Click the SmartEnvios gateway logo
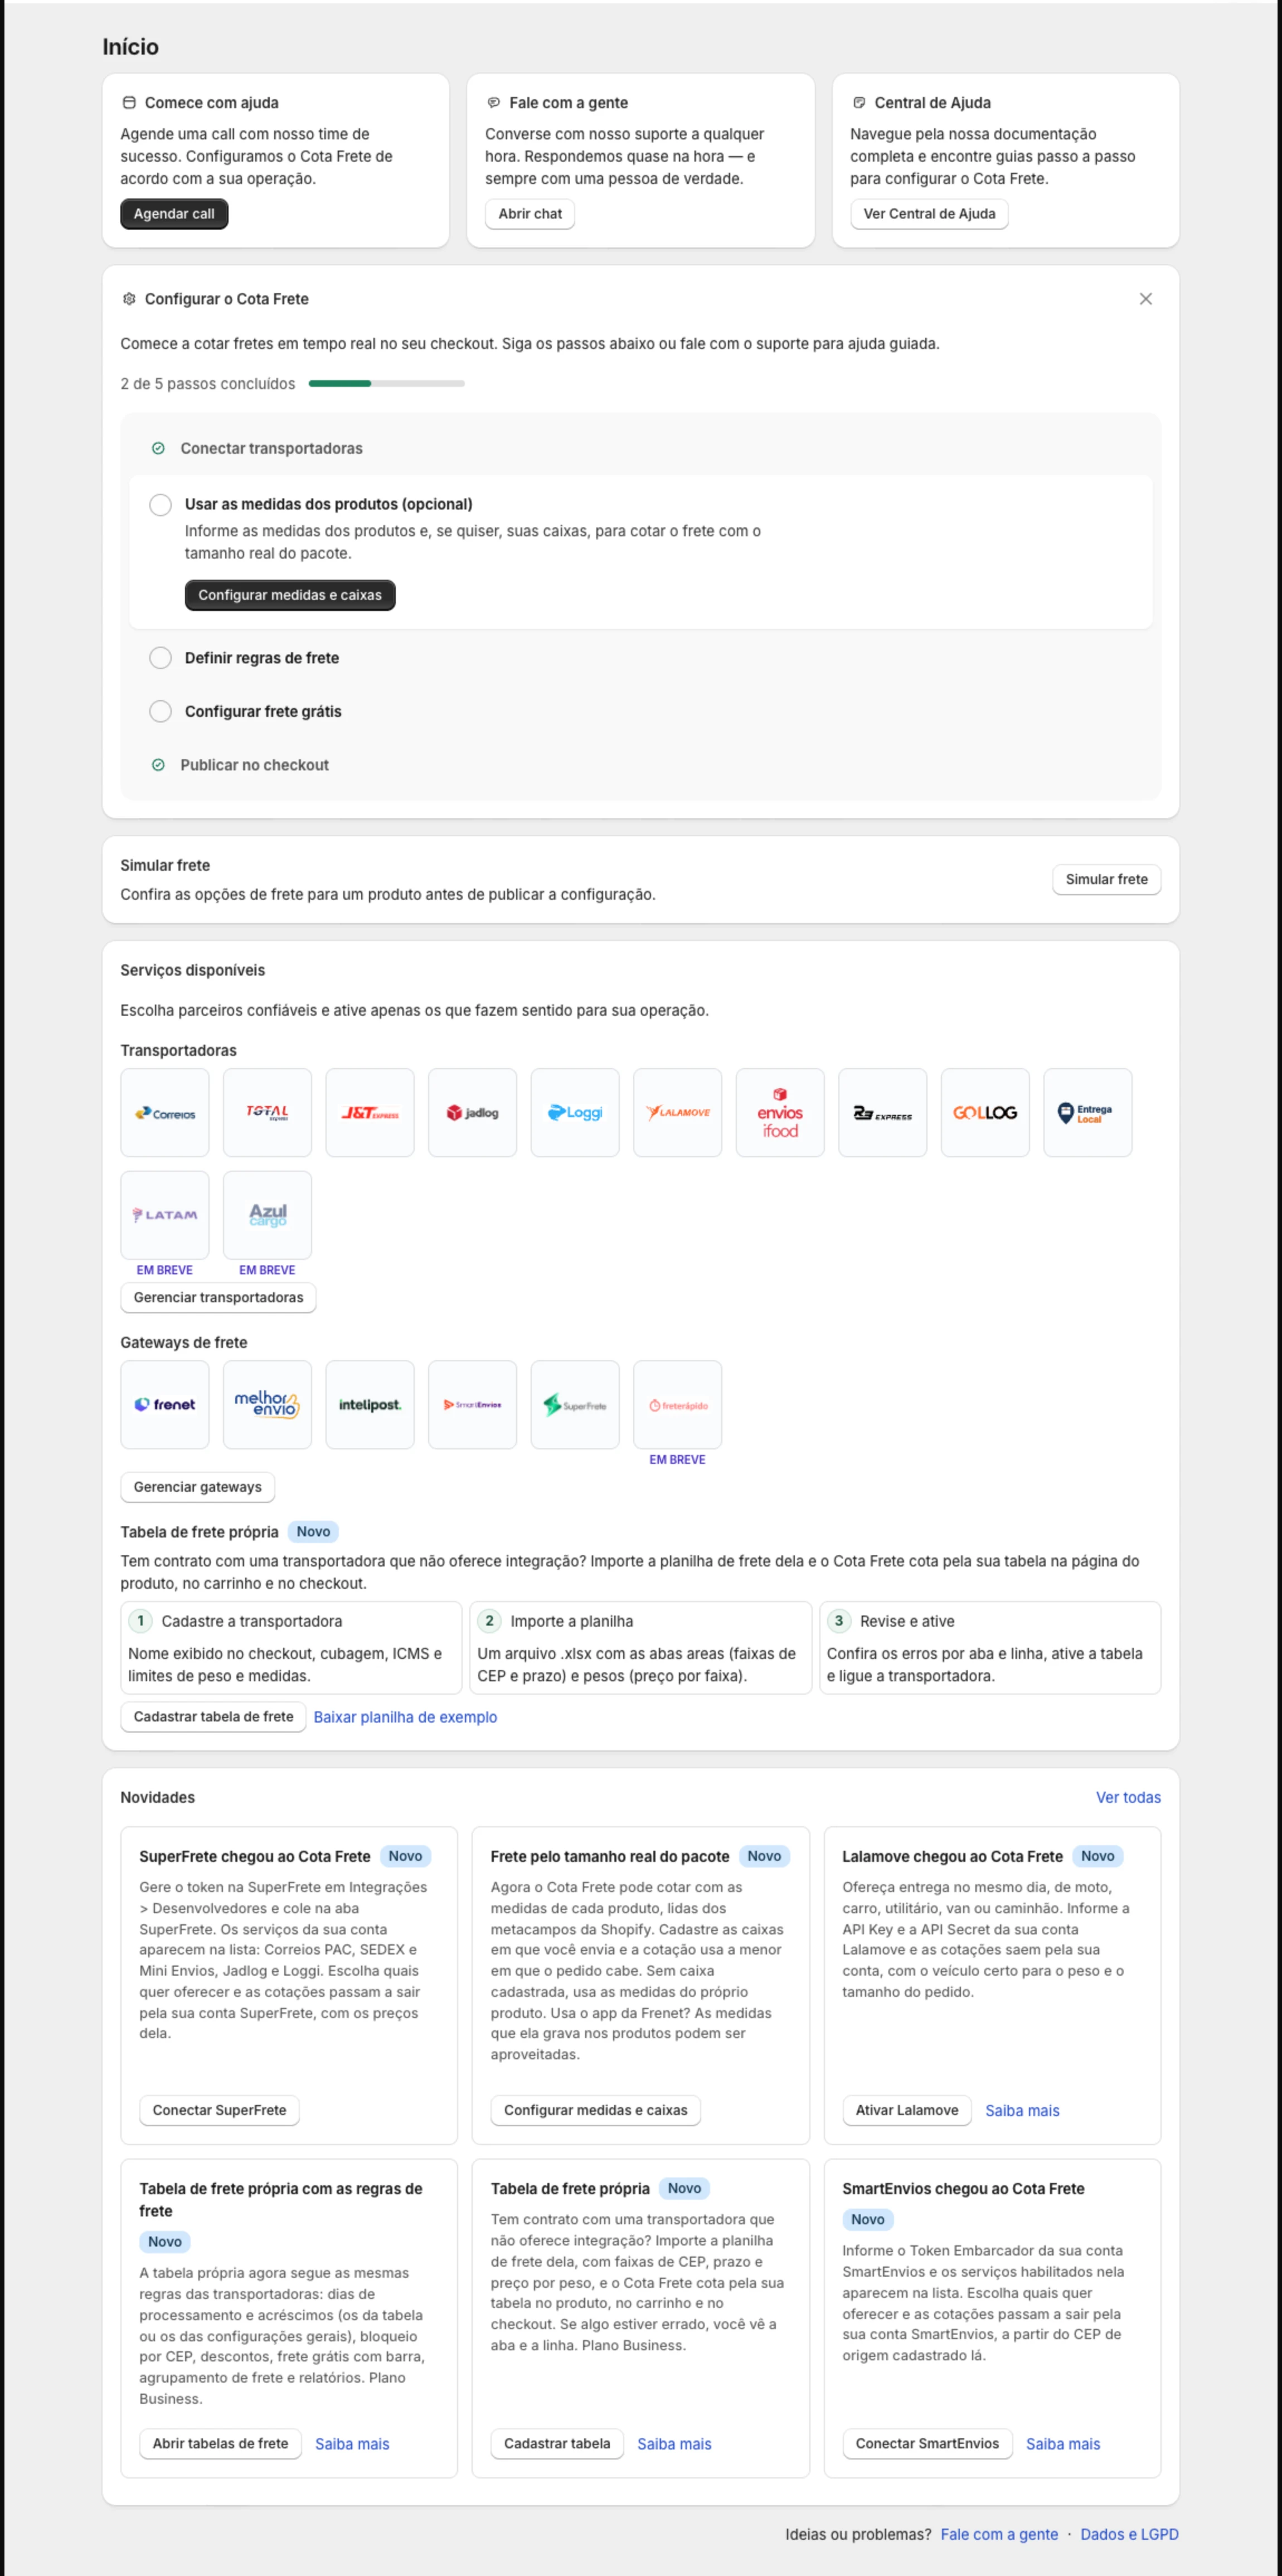This screenshot has width=1282, height=2576. tap(472, 1404)
